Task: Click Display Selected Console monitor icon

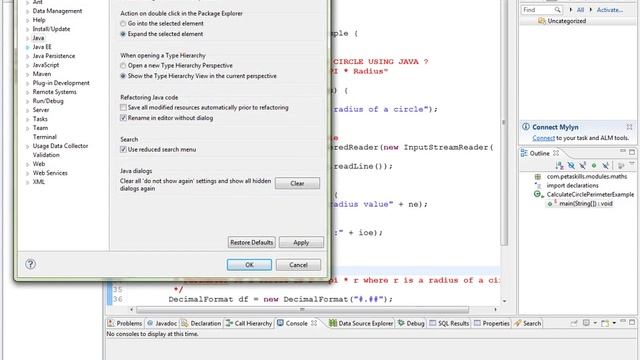Action: pyautogui.click(x=586, y=323)
